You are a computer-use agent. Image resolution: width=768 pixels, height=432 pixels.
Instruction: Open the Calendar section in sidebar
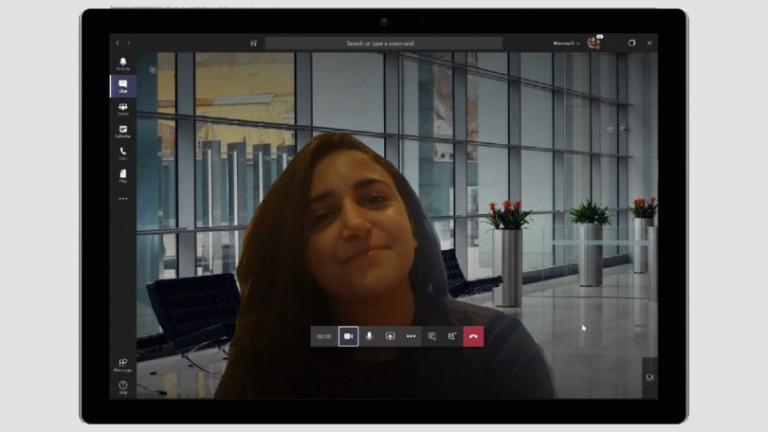point(123,131)
